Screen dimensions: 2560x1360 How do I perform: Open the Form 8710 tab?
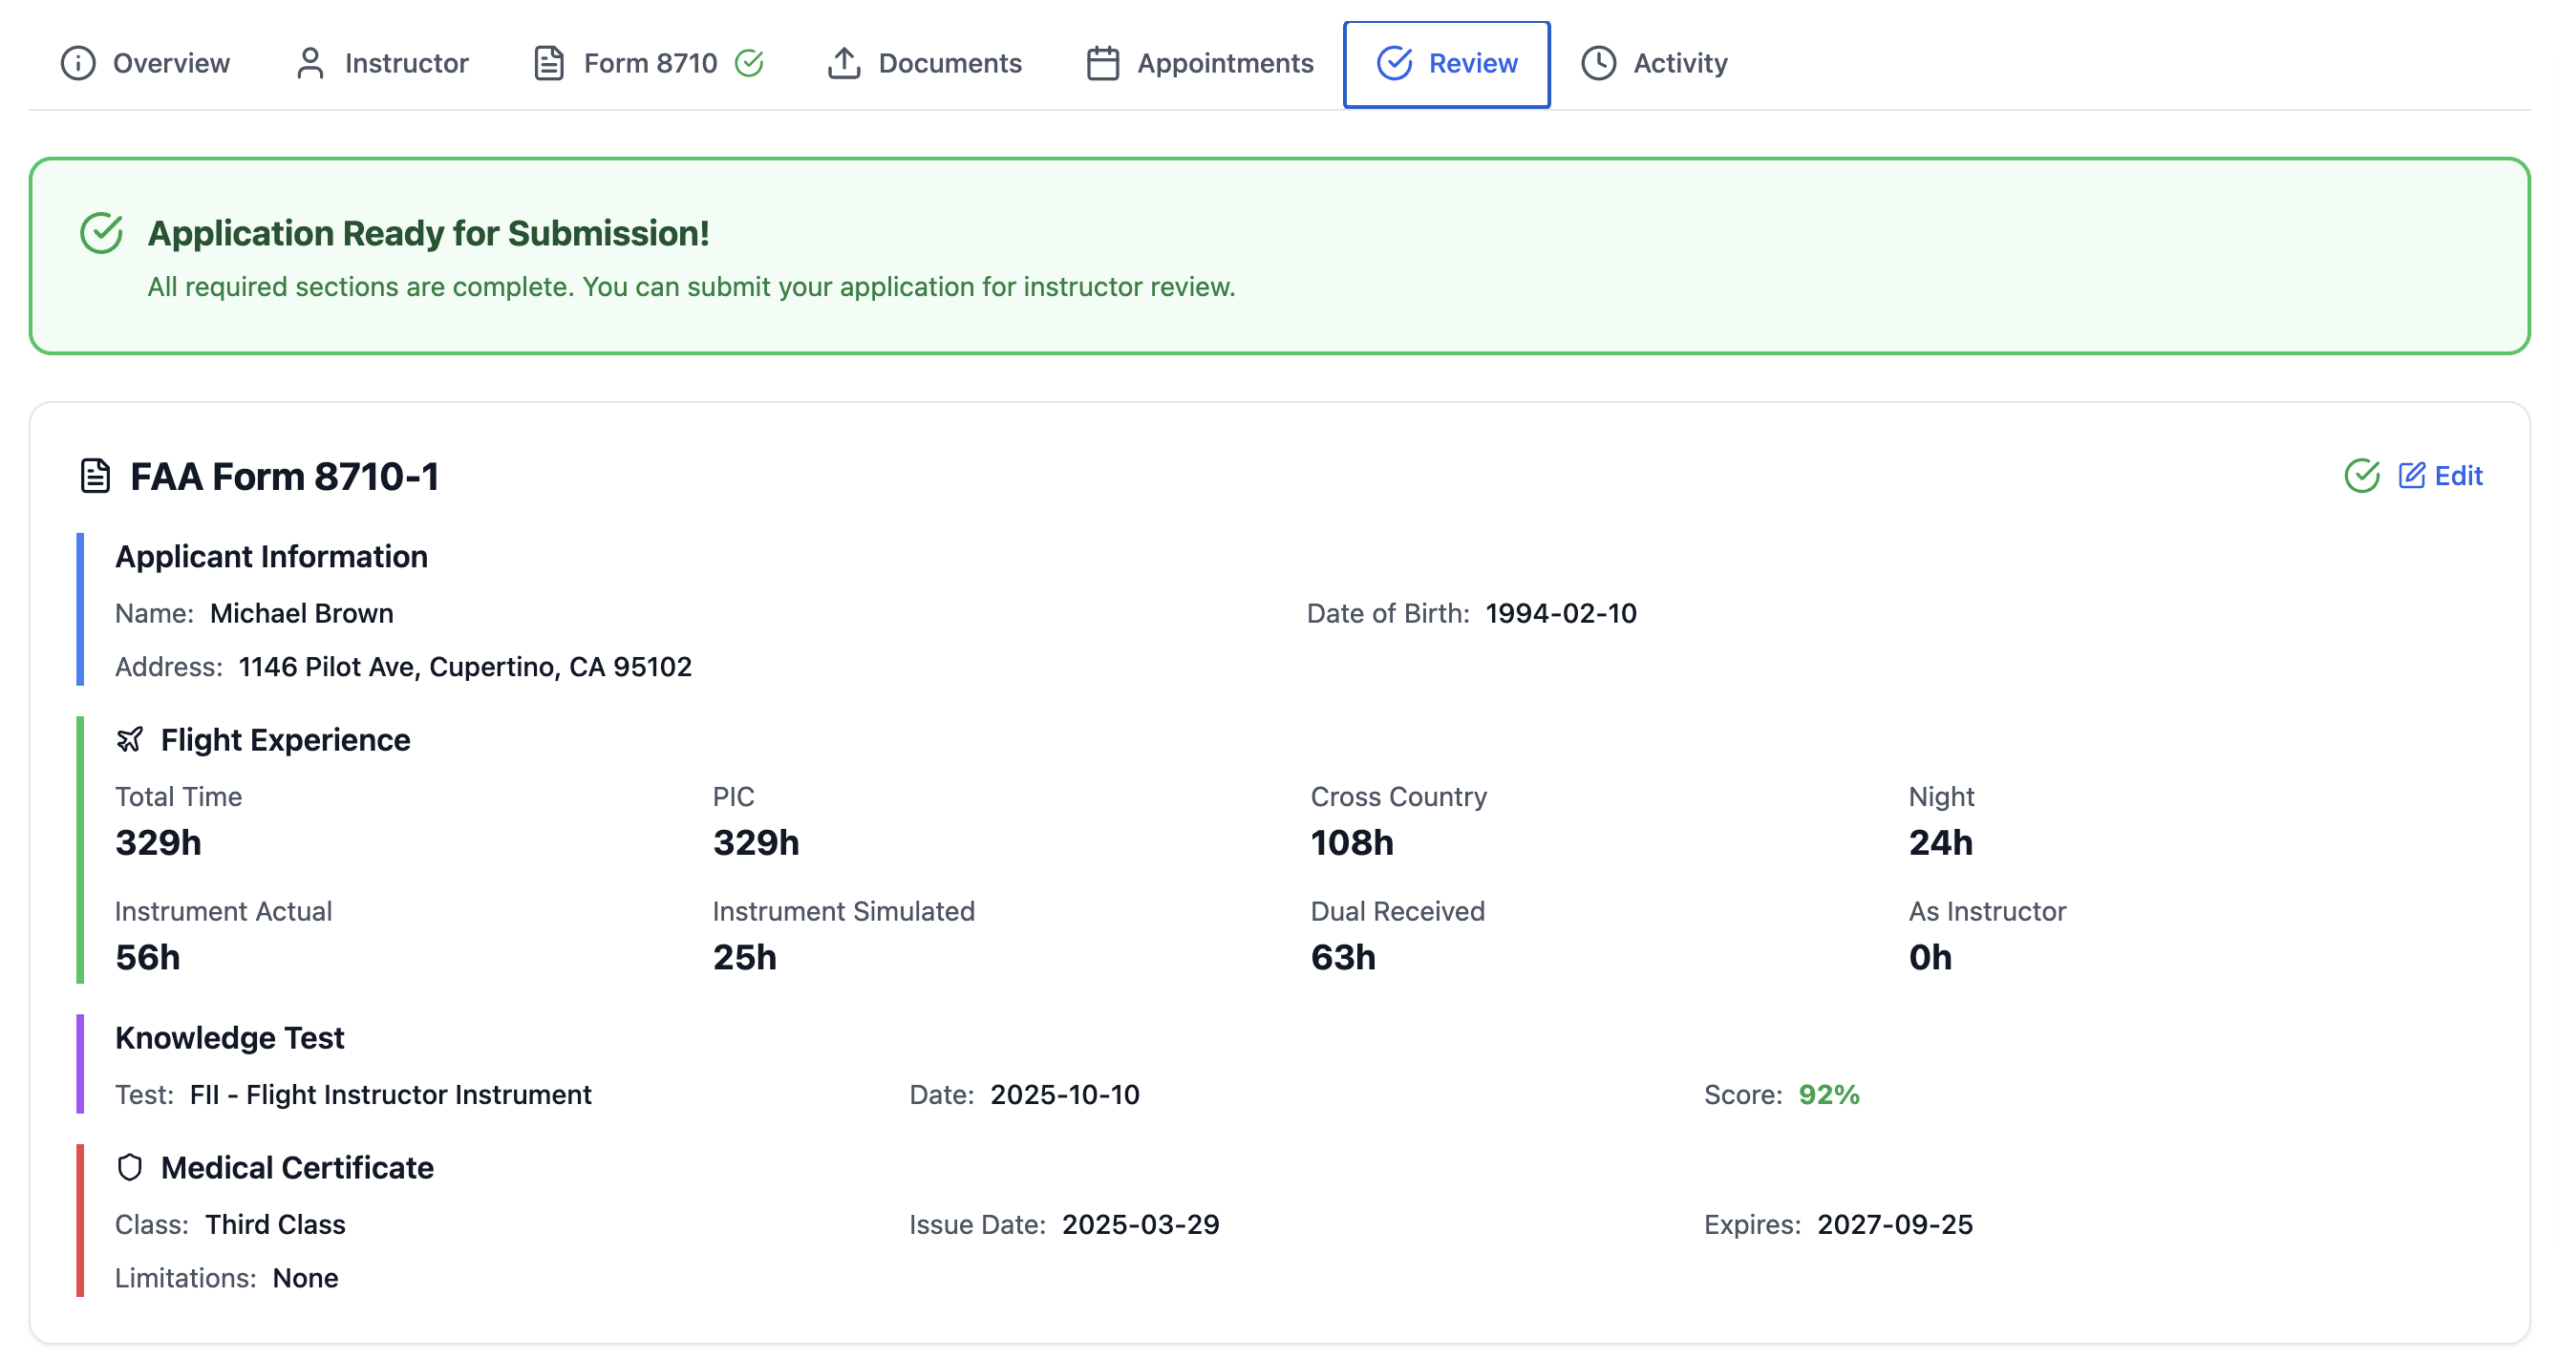coord(648,63)
